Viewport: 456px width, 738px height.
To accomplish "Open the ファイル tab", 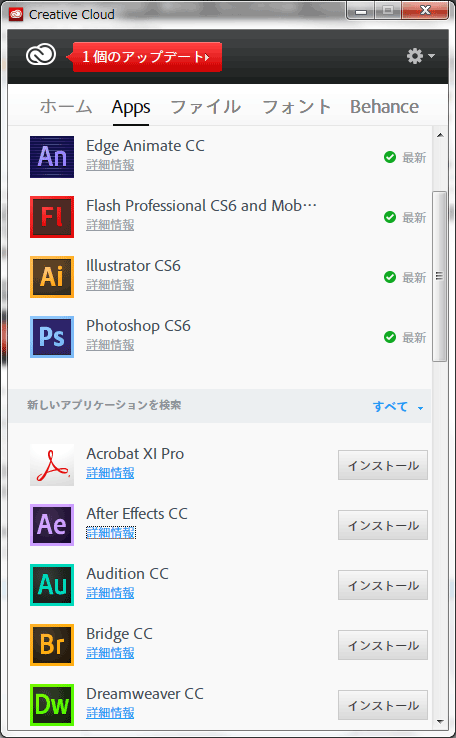I will [x=206, y=107].
